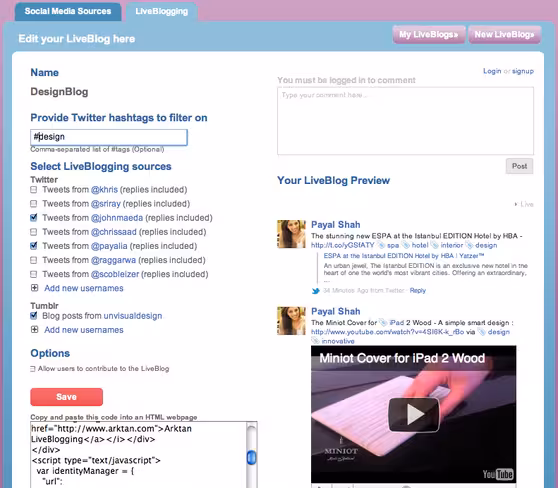Uncheck Blog posts from unvisualdesign
Image resolution: width=558 pixels, height=488 pixels.
tap(34, 315)
